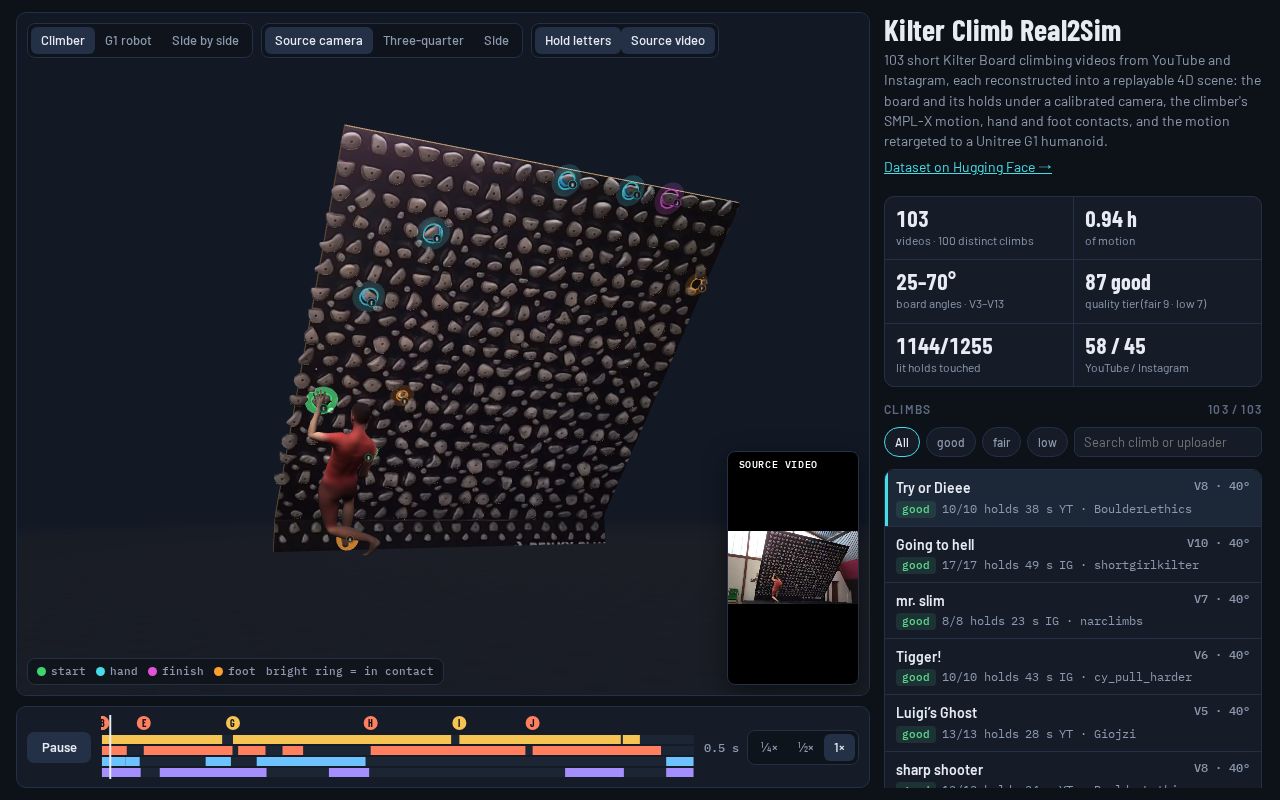The height and width of the screenshot is (800, 1280).
Task: Filter climbs by good quality
Action: point(951,442)
